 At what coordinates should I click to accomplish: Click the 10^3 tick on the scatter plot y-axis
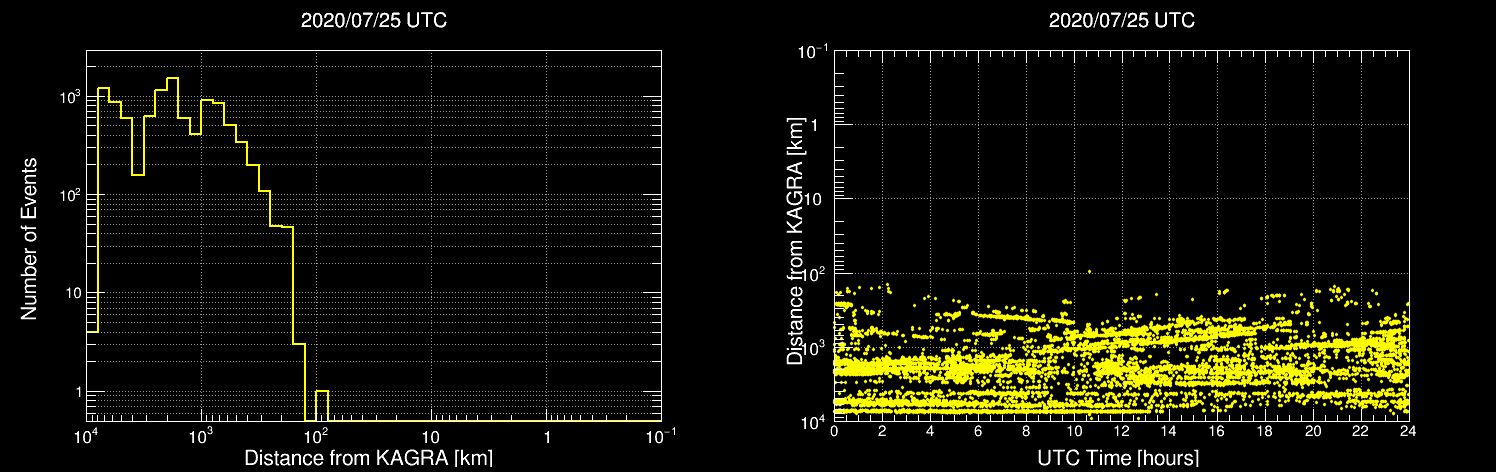tap(814, 347)
